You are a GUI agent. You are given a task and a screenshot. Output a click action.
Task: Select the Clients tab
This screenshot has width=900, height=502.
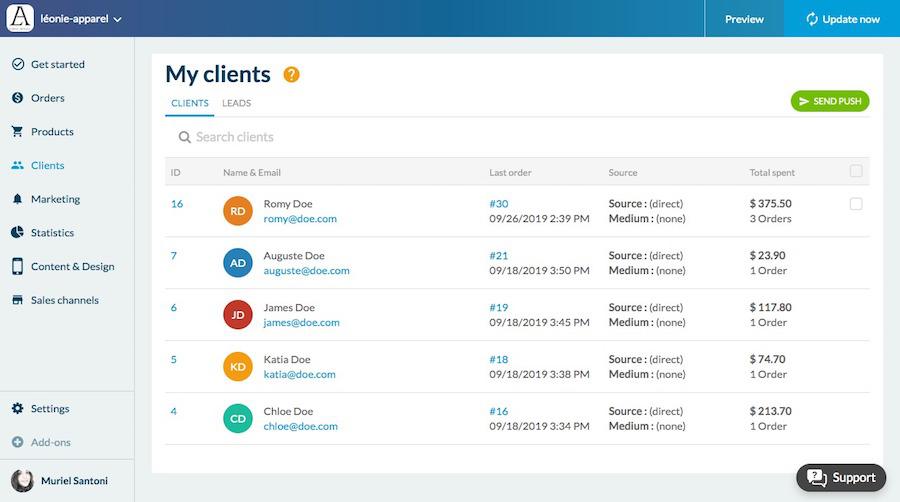[190, 103]
